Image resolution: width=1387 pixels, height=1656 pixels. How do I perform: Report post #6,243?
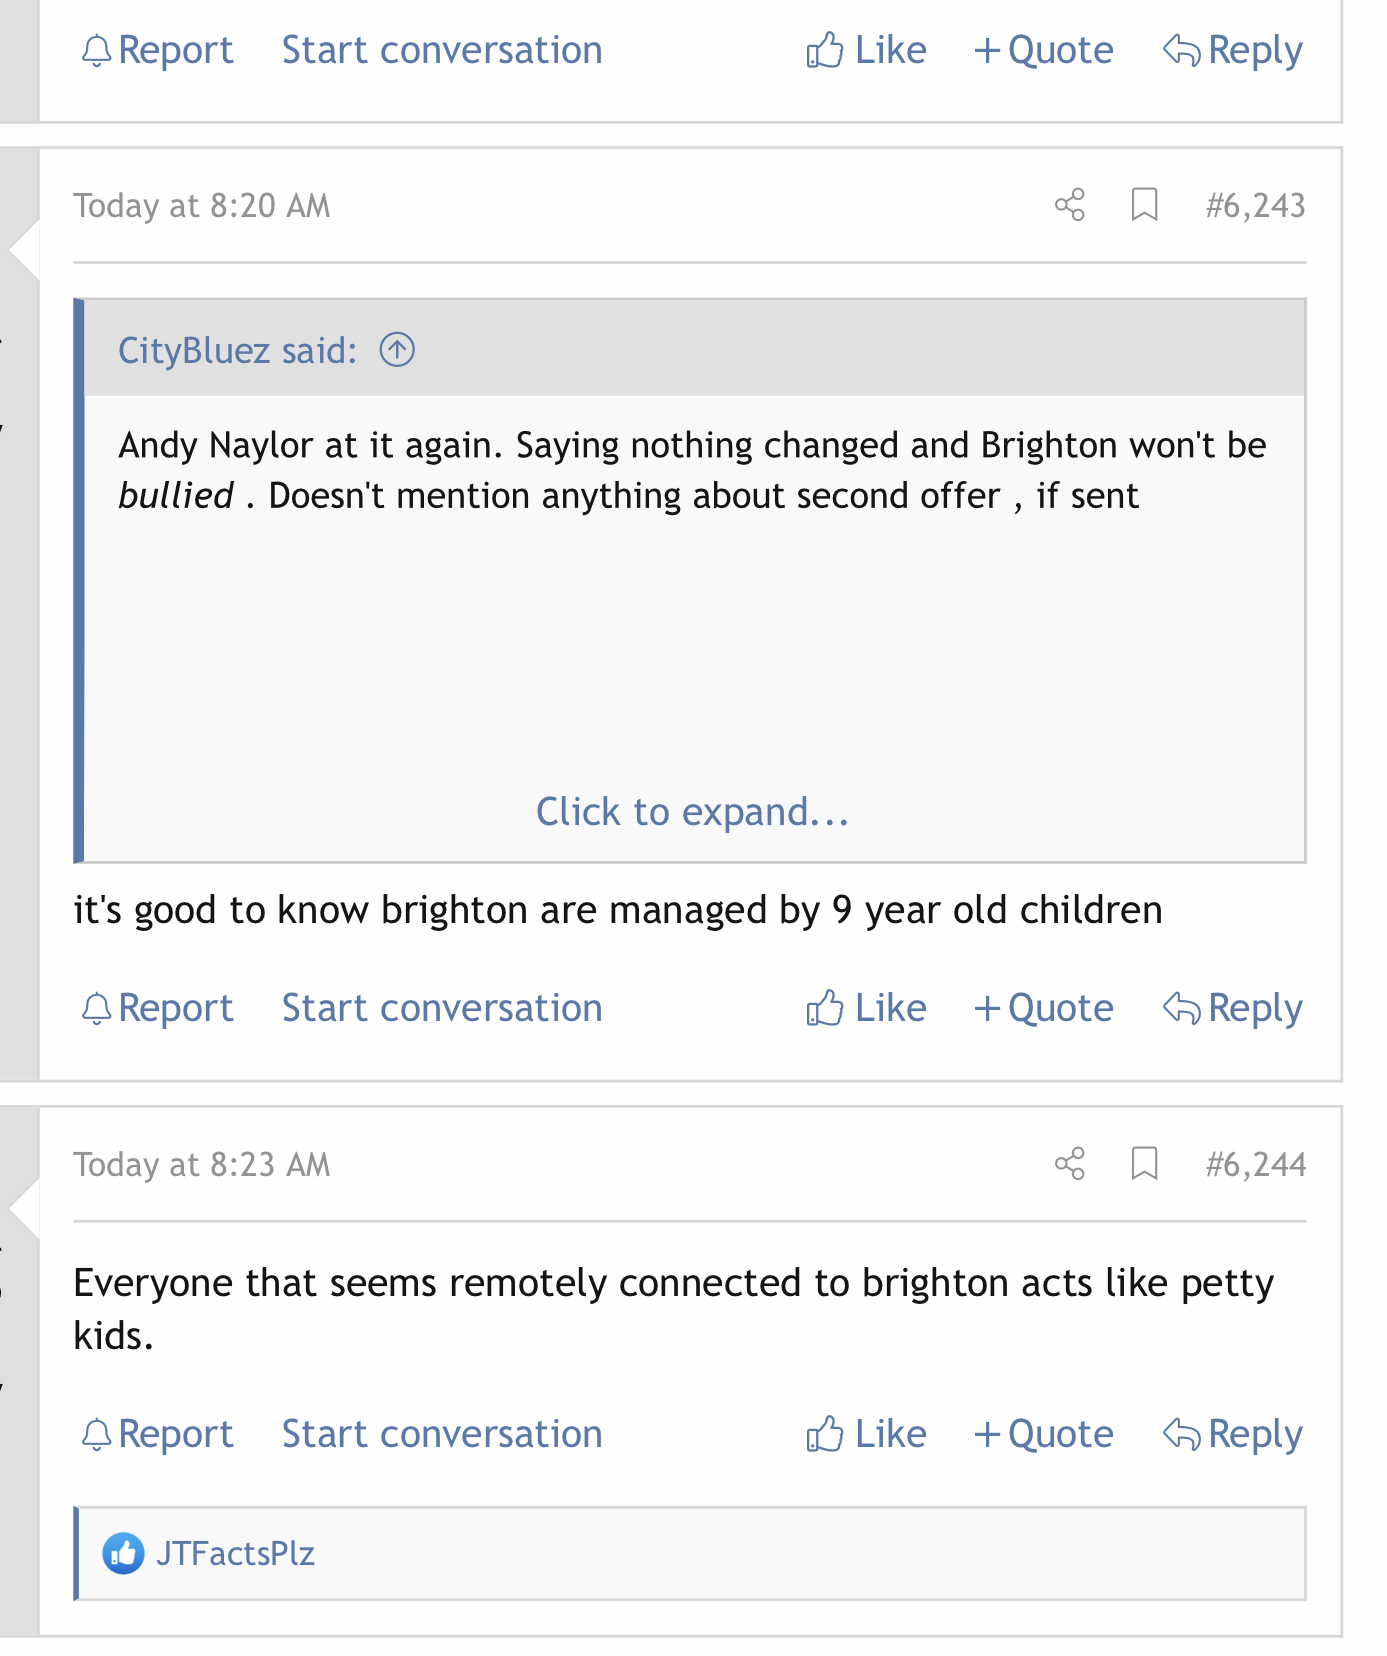(157, 1008)
